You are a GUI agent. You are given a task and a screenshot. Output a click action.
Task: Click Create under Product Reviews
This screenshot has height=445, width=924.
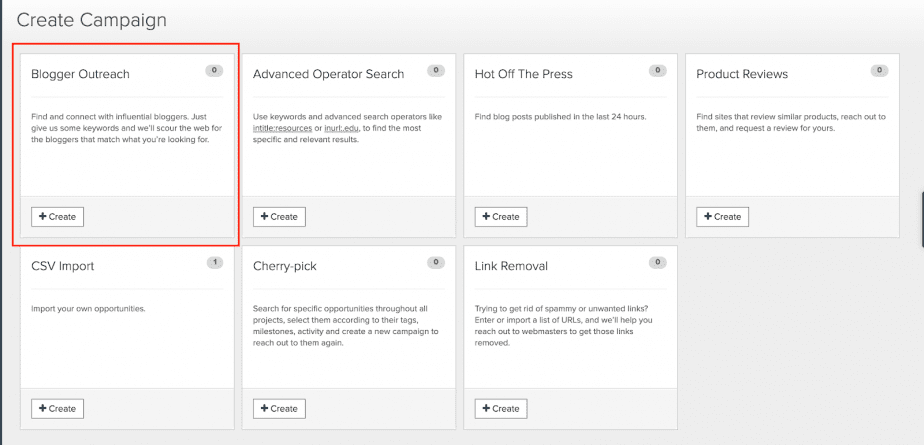722,216
